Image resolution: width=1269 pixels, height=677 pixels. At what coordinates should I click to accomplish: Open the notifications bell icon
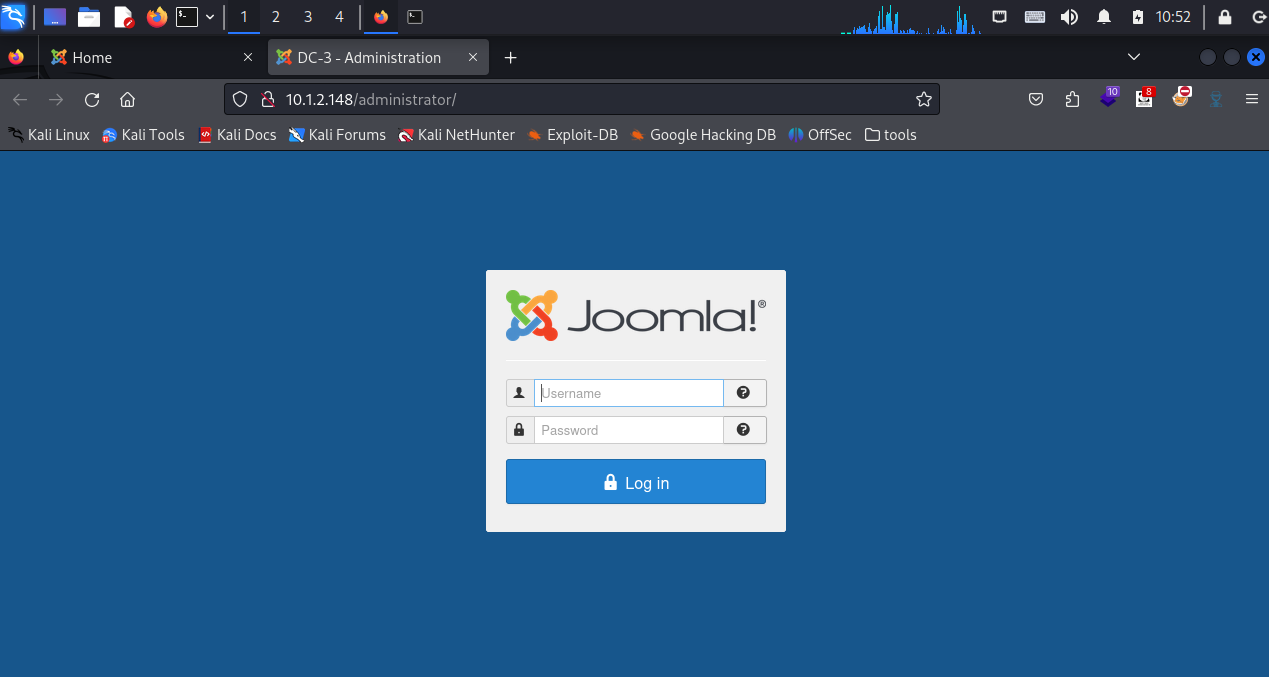(x=1104, y=17)
